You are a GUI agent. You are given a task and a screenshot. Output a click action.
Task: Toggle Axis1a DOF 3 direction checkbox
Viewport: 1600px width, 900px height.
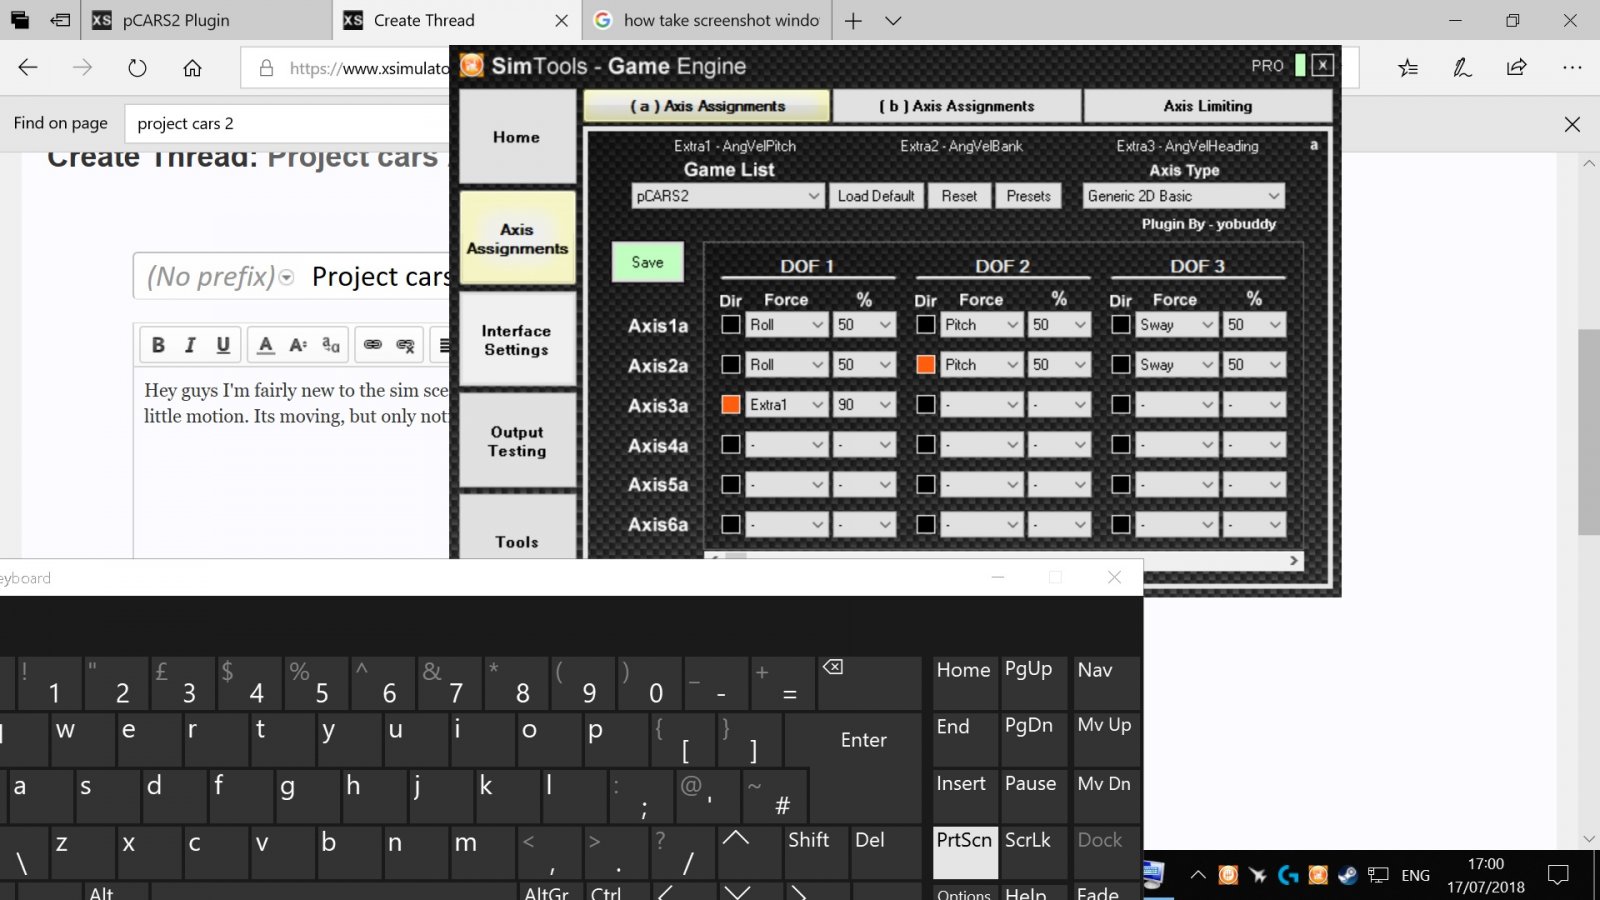point(1121,324)
